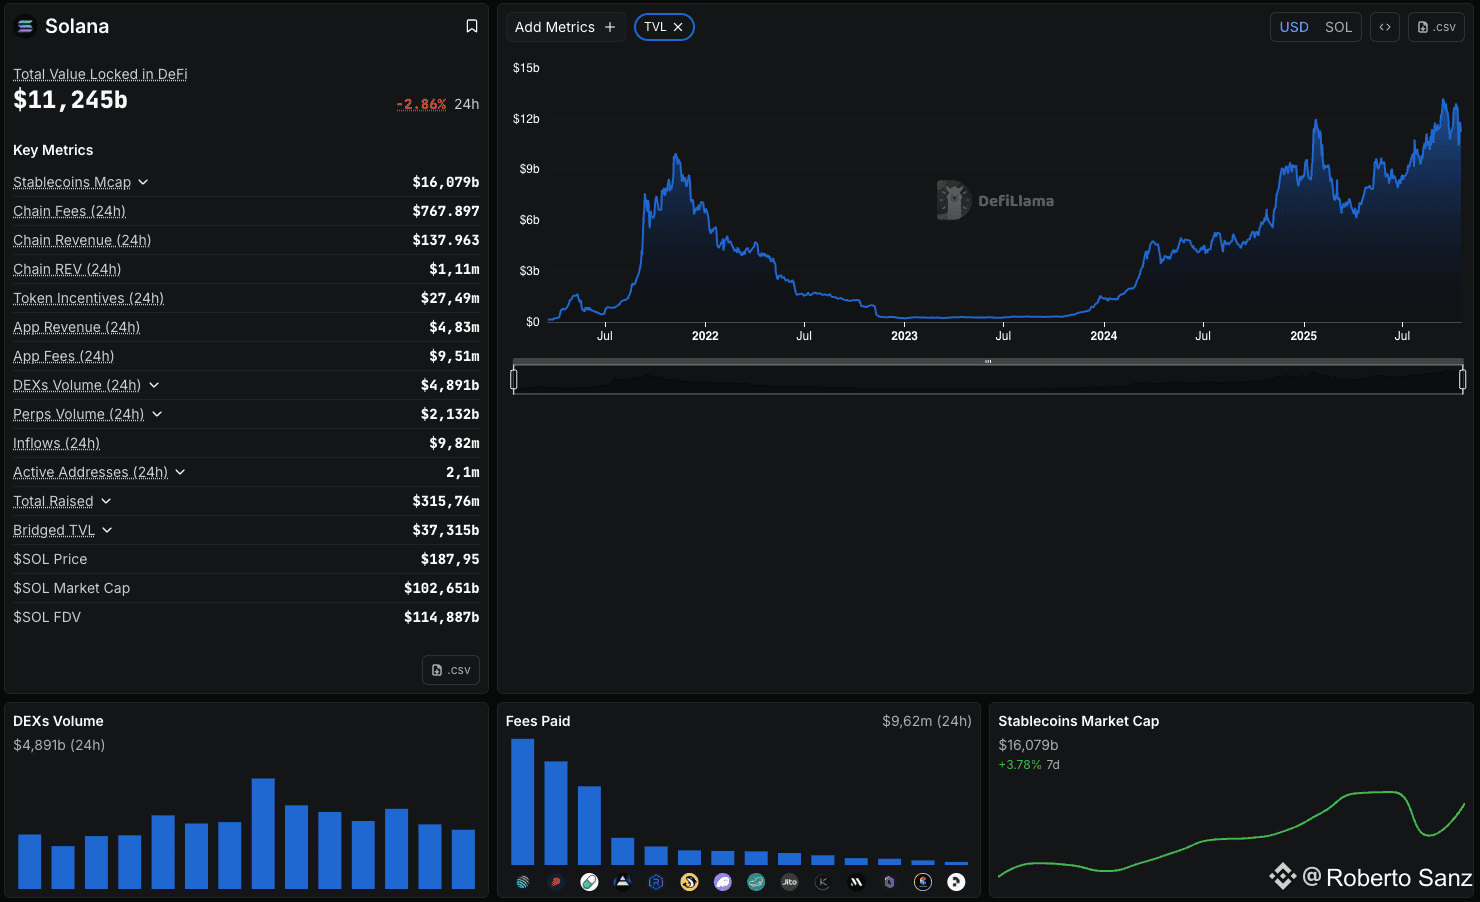Select the black M-stripes protocol icon
Viewport: 1480px width, 902px height.
click(856, 882)
